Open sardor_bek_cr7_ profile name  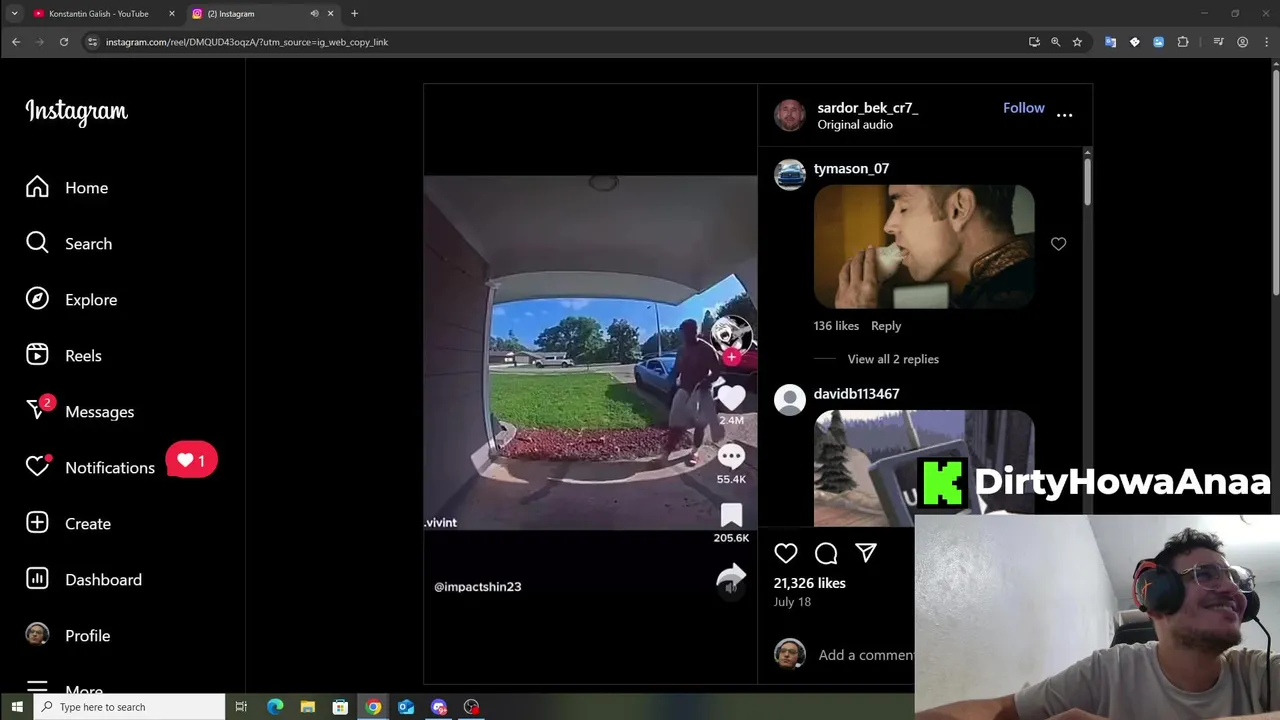867,108
